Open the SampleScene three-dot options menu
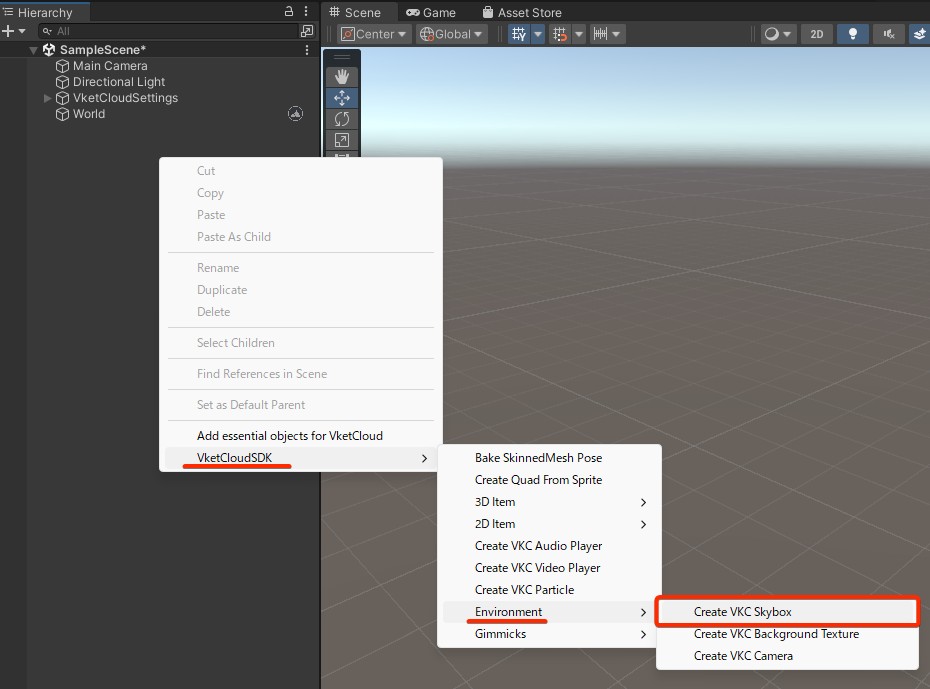The image size is (930, 689). pos(306,50)
